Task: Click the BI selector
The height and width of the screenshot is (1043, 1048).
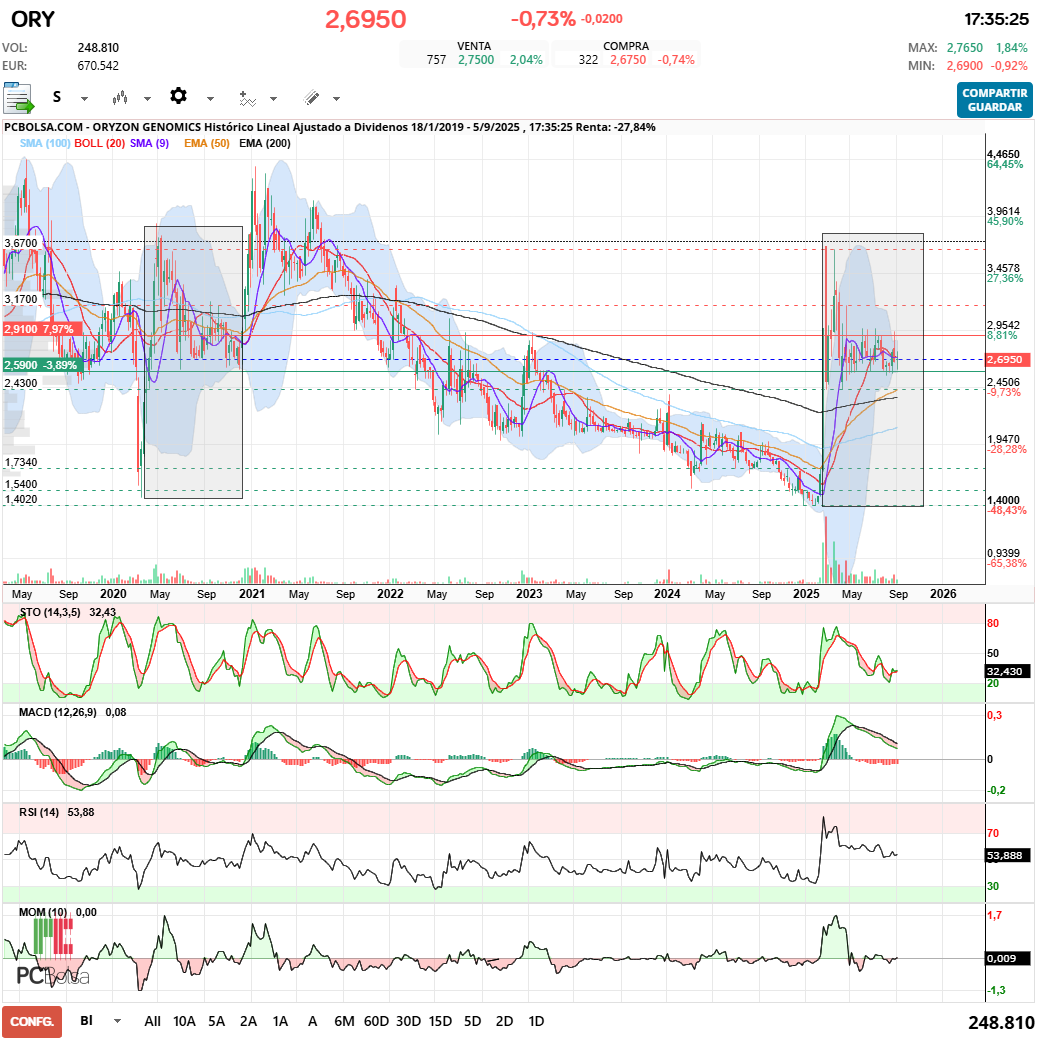Action: click(86, 1020)
